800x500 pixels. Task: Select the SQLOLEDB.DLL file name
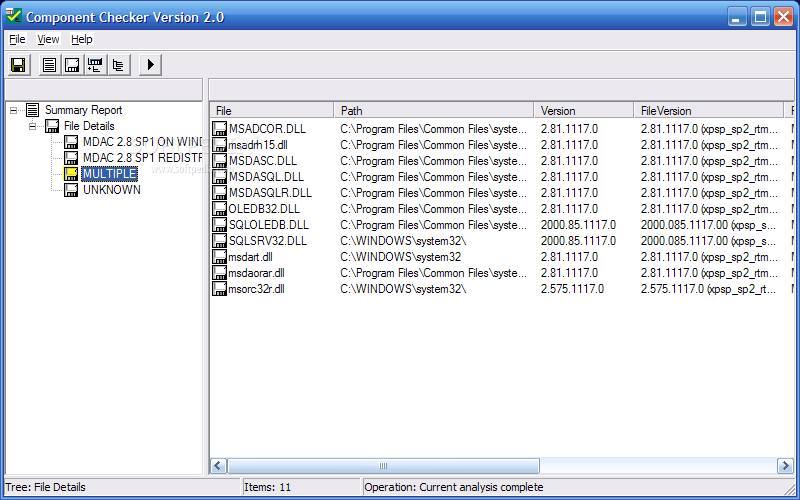coord(269,225)
